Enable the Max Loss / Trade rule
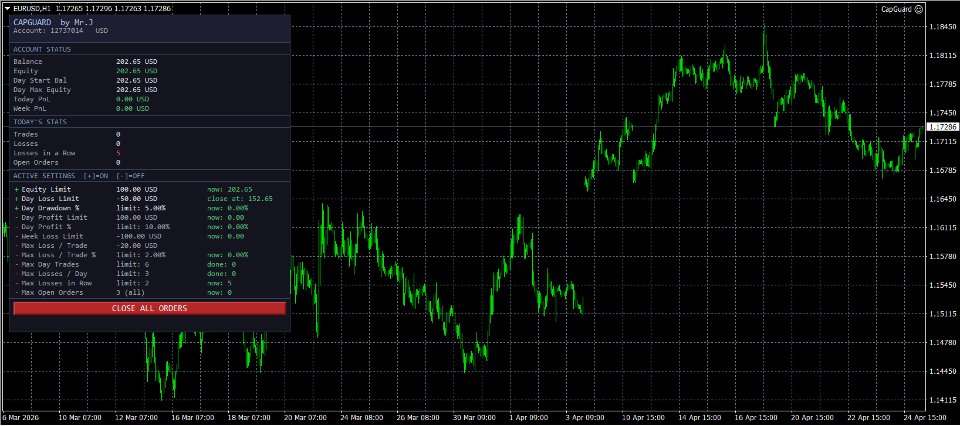Screen dimensions: 960x426 click(x=17, y=245)
